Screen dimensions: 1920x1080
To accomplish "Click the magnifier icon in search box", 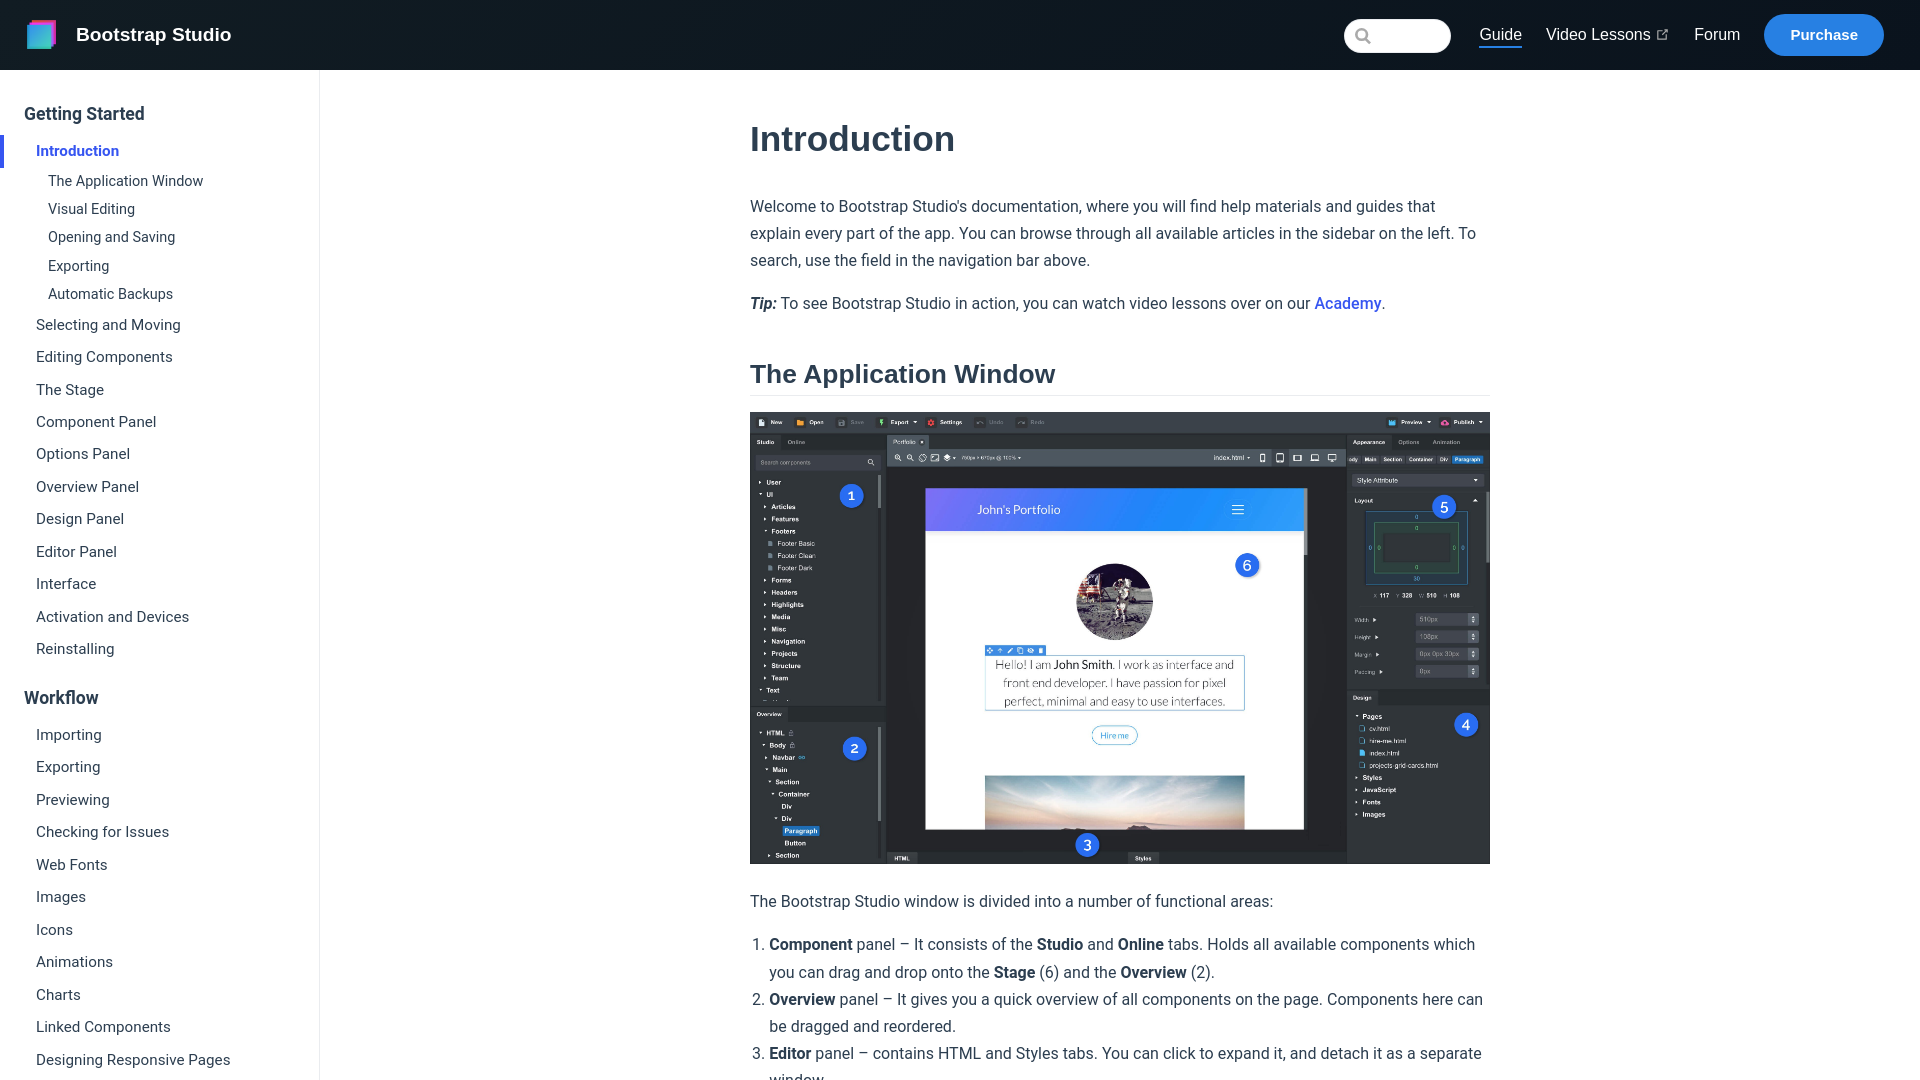I will [1362, 36].
